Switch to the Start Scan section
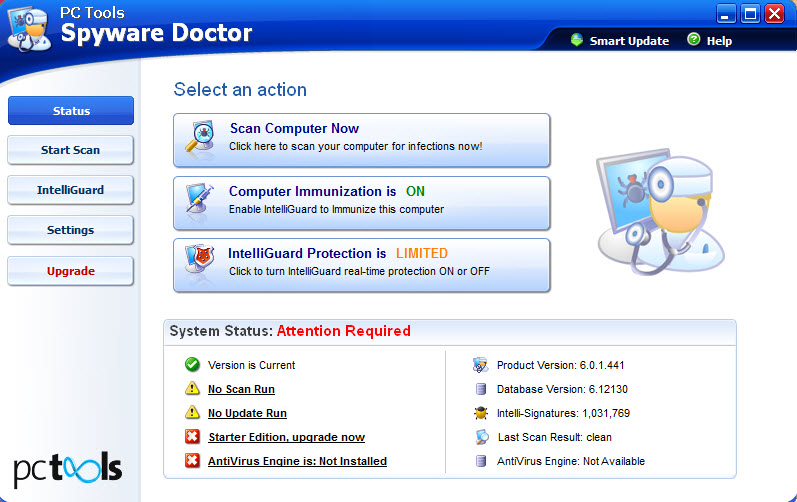Screen dimensions: 797x502 pyautogui.click(x=71, y=150)
